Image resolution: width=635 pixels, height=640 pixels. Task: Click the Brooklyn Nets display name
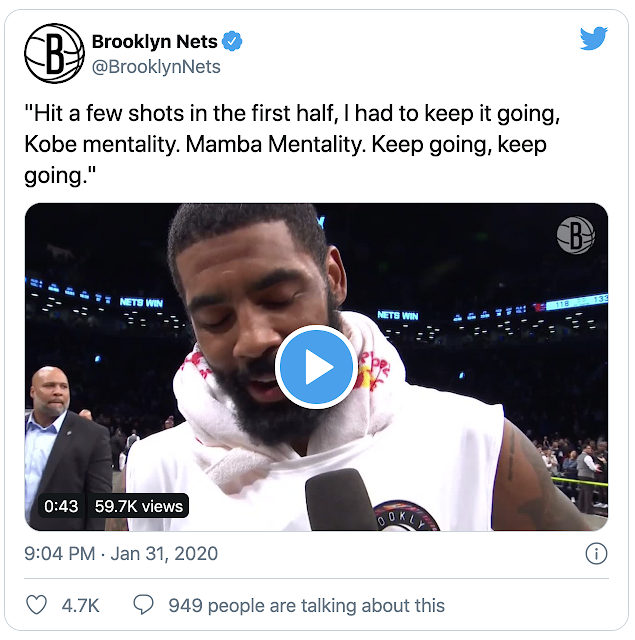coord(155,42)
